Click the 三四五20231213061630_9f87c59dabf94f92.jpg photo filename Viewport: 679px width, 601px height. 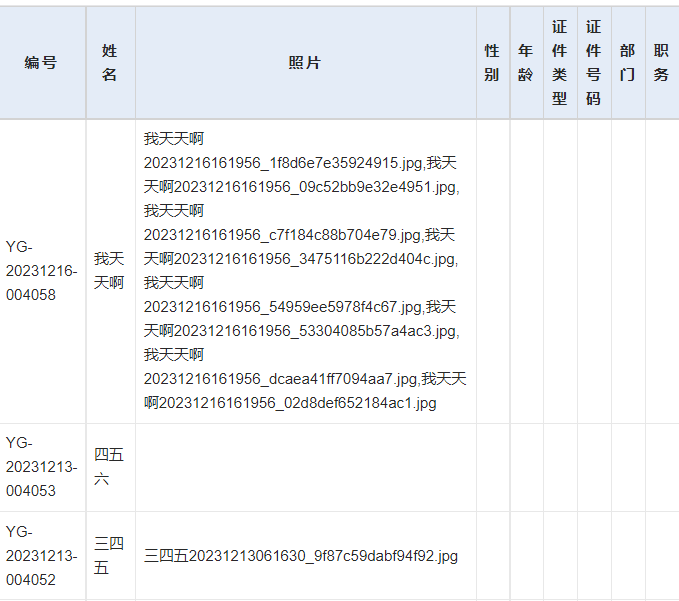coord(301,556)
